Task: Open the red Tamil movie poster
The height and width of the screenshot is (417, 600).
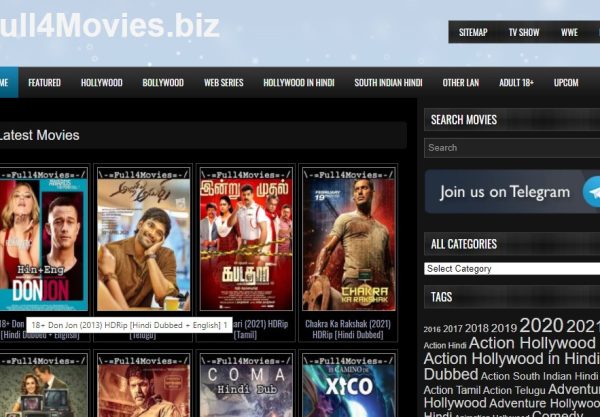Action: coord(246,239)
